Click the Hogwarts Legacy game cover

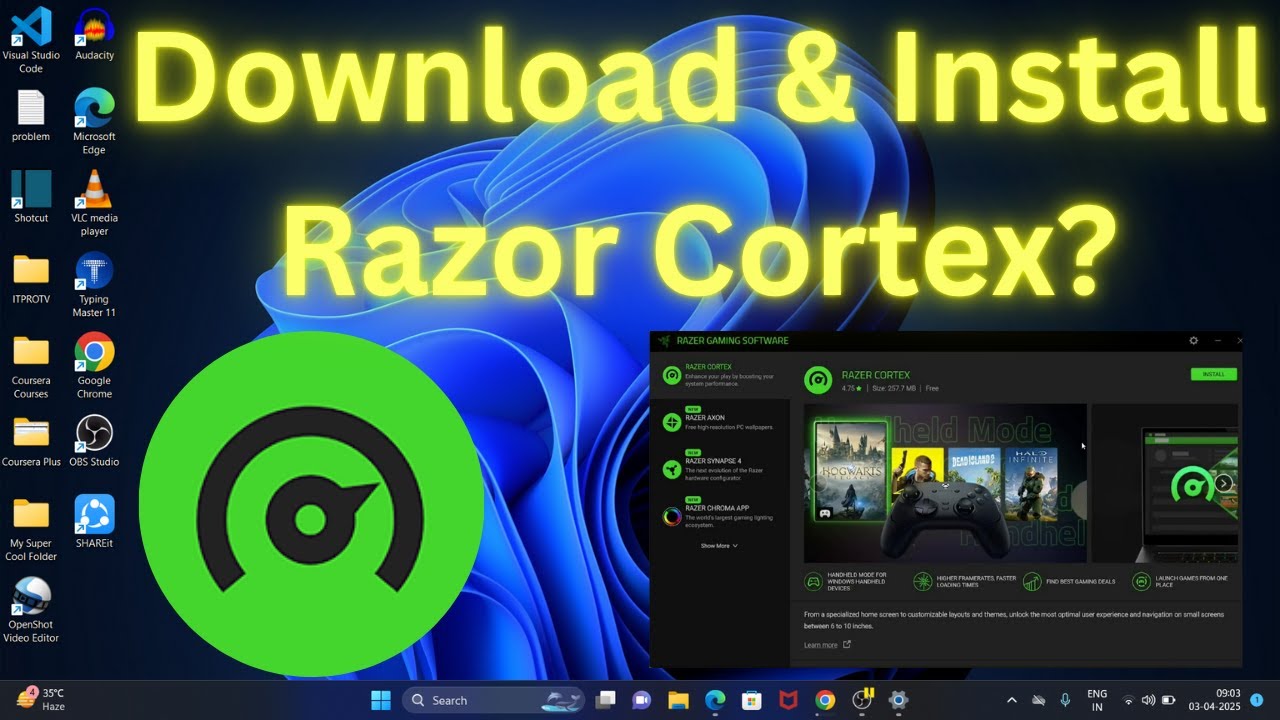[x=851, y=471]
